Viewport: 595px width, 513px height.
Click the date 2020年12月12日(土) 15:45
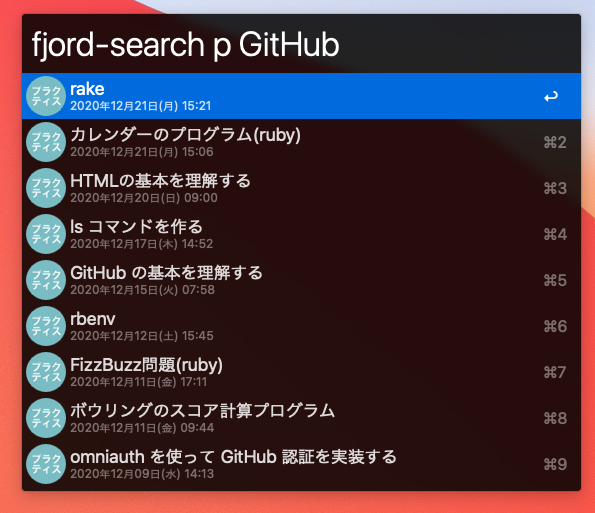[x=142, y=336]
